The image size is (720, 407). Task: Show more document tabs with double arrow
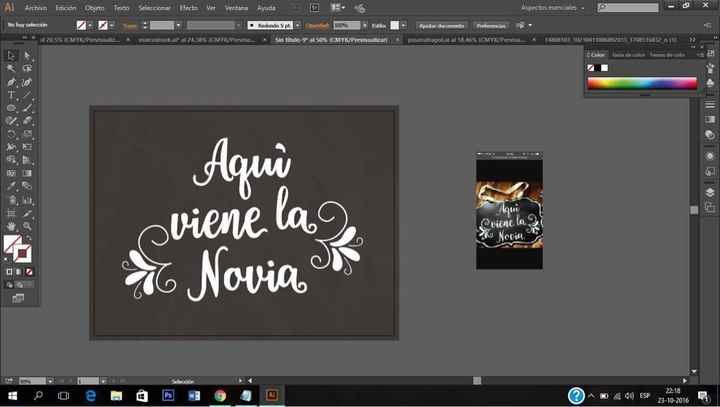[692, 40]
